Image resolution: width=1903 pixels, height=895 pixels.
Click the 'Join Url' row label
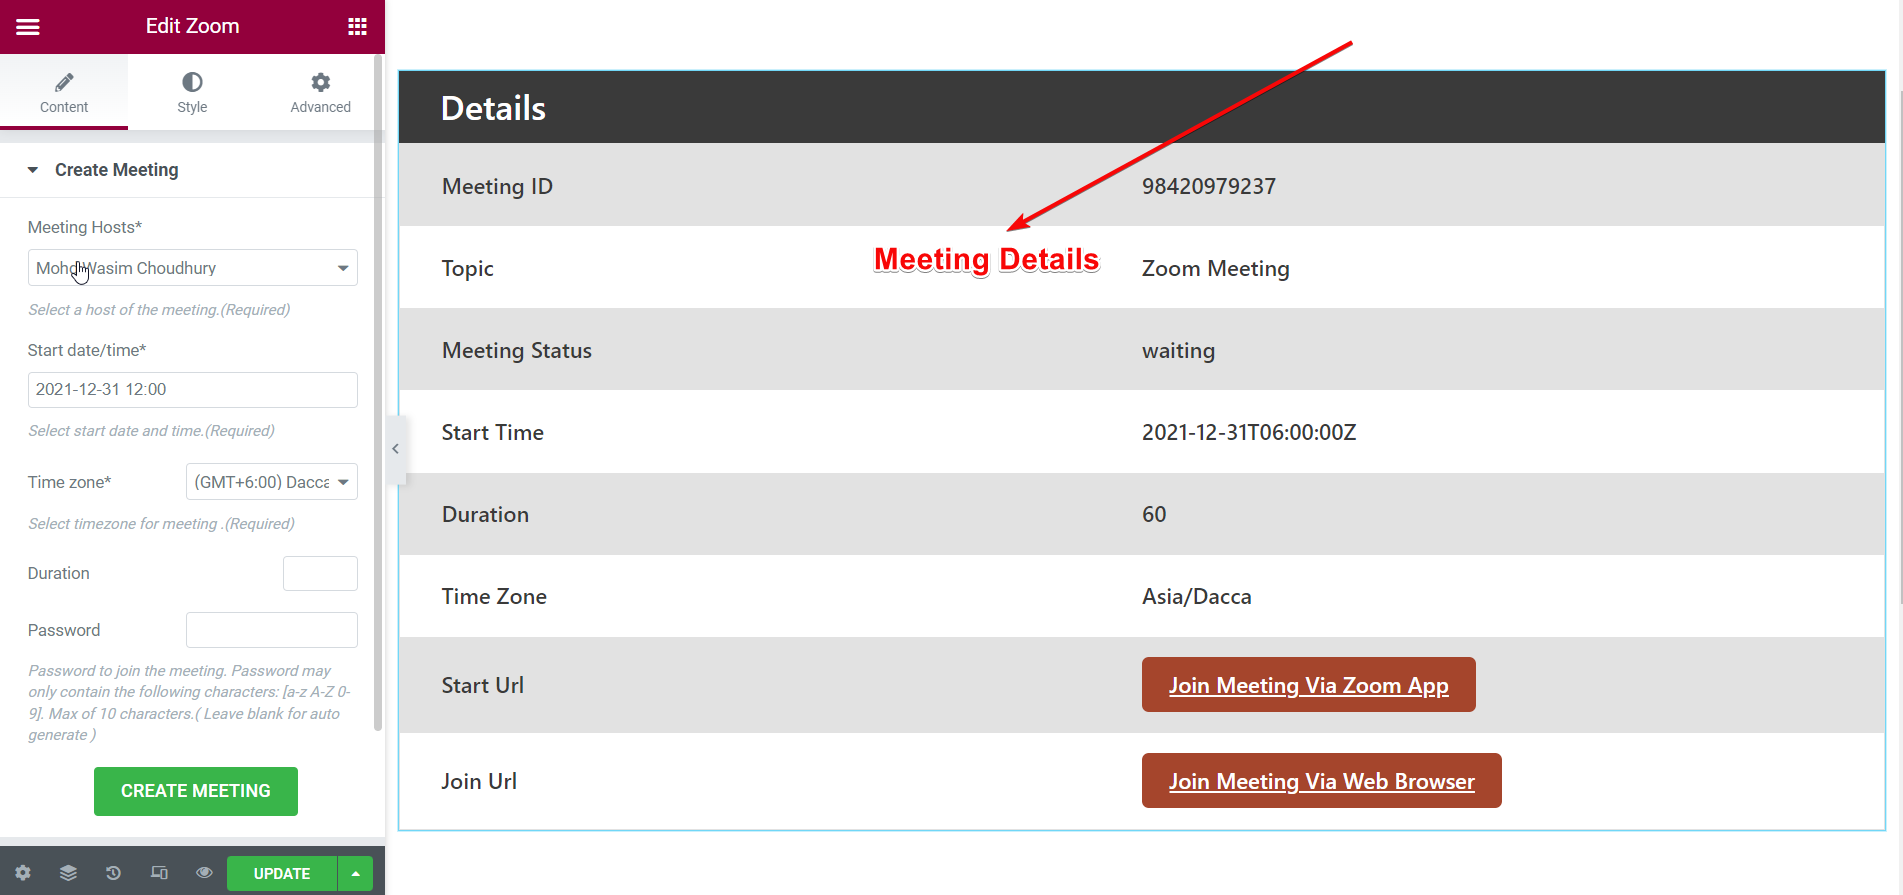tap(479, 782)
